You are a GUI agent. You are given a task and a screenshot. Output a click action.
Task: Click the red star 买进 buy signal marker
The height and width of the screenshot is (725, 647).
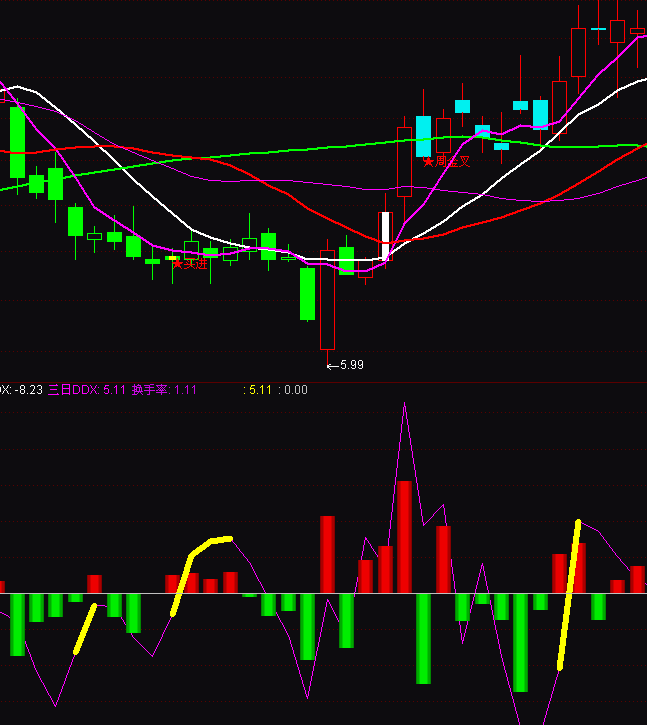pos(190,264)
